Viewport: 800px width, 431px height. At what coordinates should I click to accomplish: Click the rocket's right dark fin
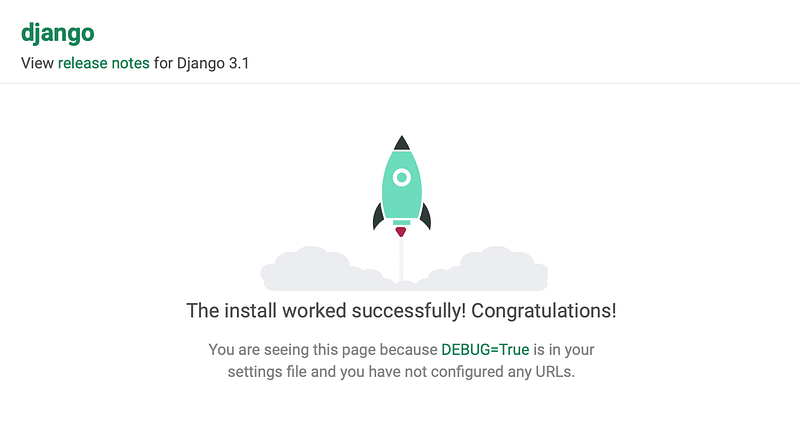pos(426,216)
